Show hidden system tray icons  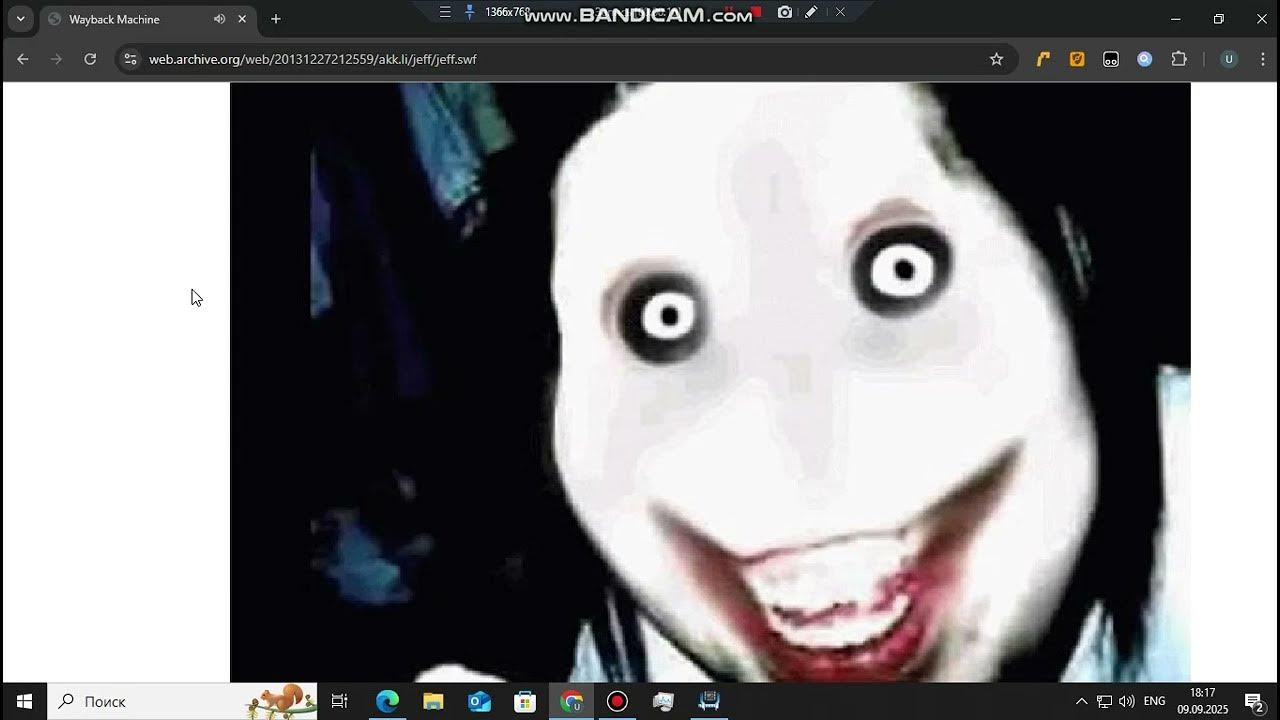1081,701
